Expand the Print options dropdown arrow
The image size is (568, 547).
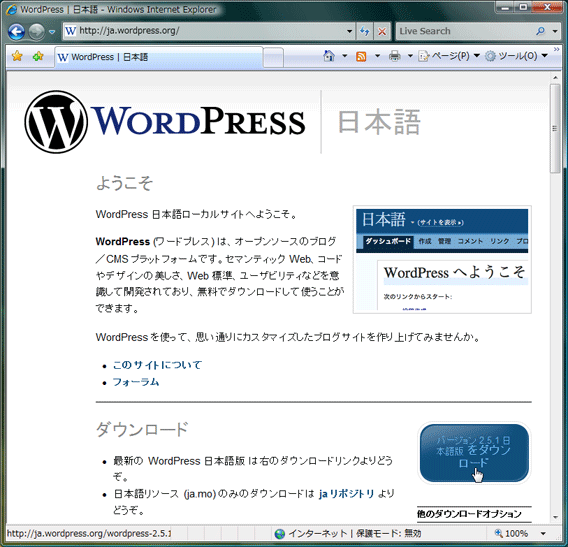pyautogui.click(x=410, y=56)
